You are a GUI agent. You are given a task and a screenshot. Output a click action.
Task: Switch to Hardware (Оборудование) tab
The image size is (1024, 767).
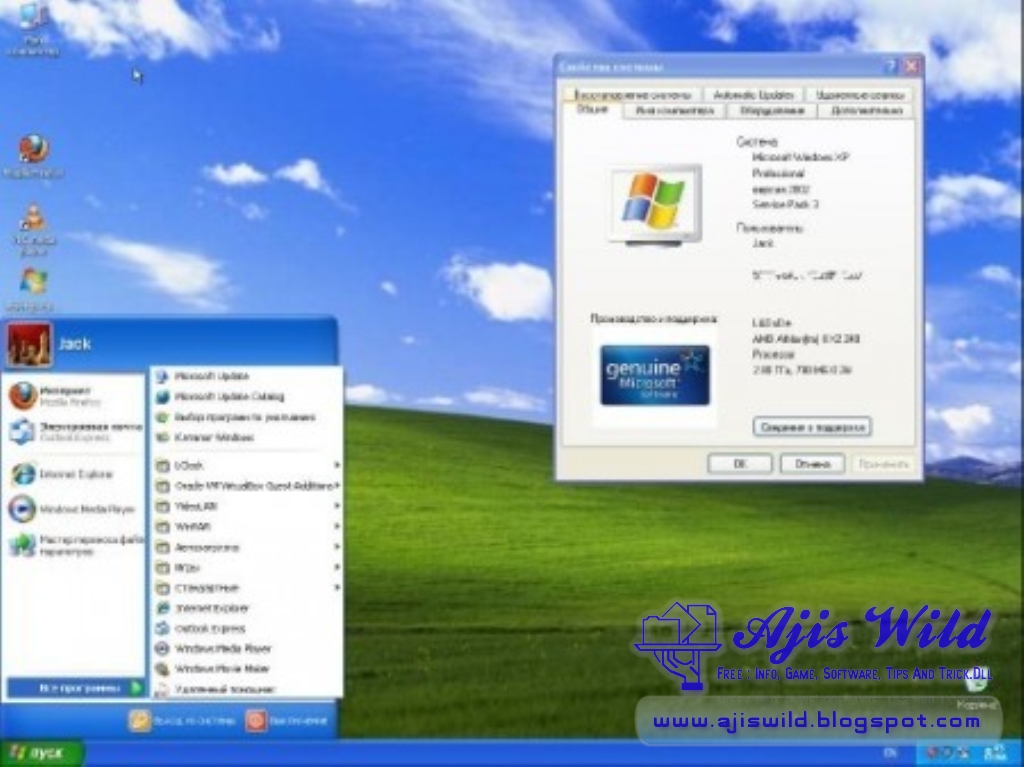772,110
